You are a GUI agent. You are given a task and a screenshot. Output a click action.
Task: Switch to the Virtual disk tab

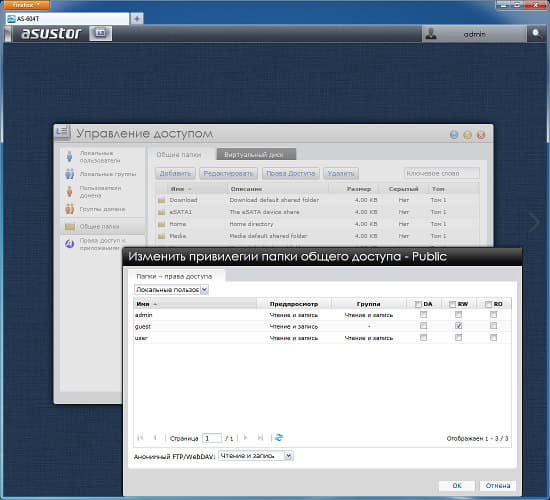point(256,154)
